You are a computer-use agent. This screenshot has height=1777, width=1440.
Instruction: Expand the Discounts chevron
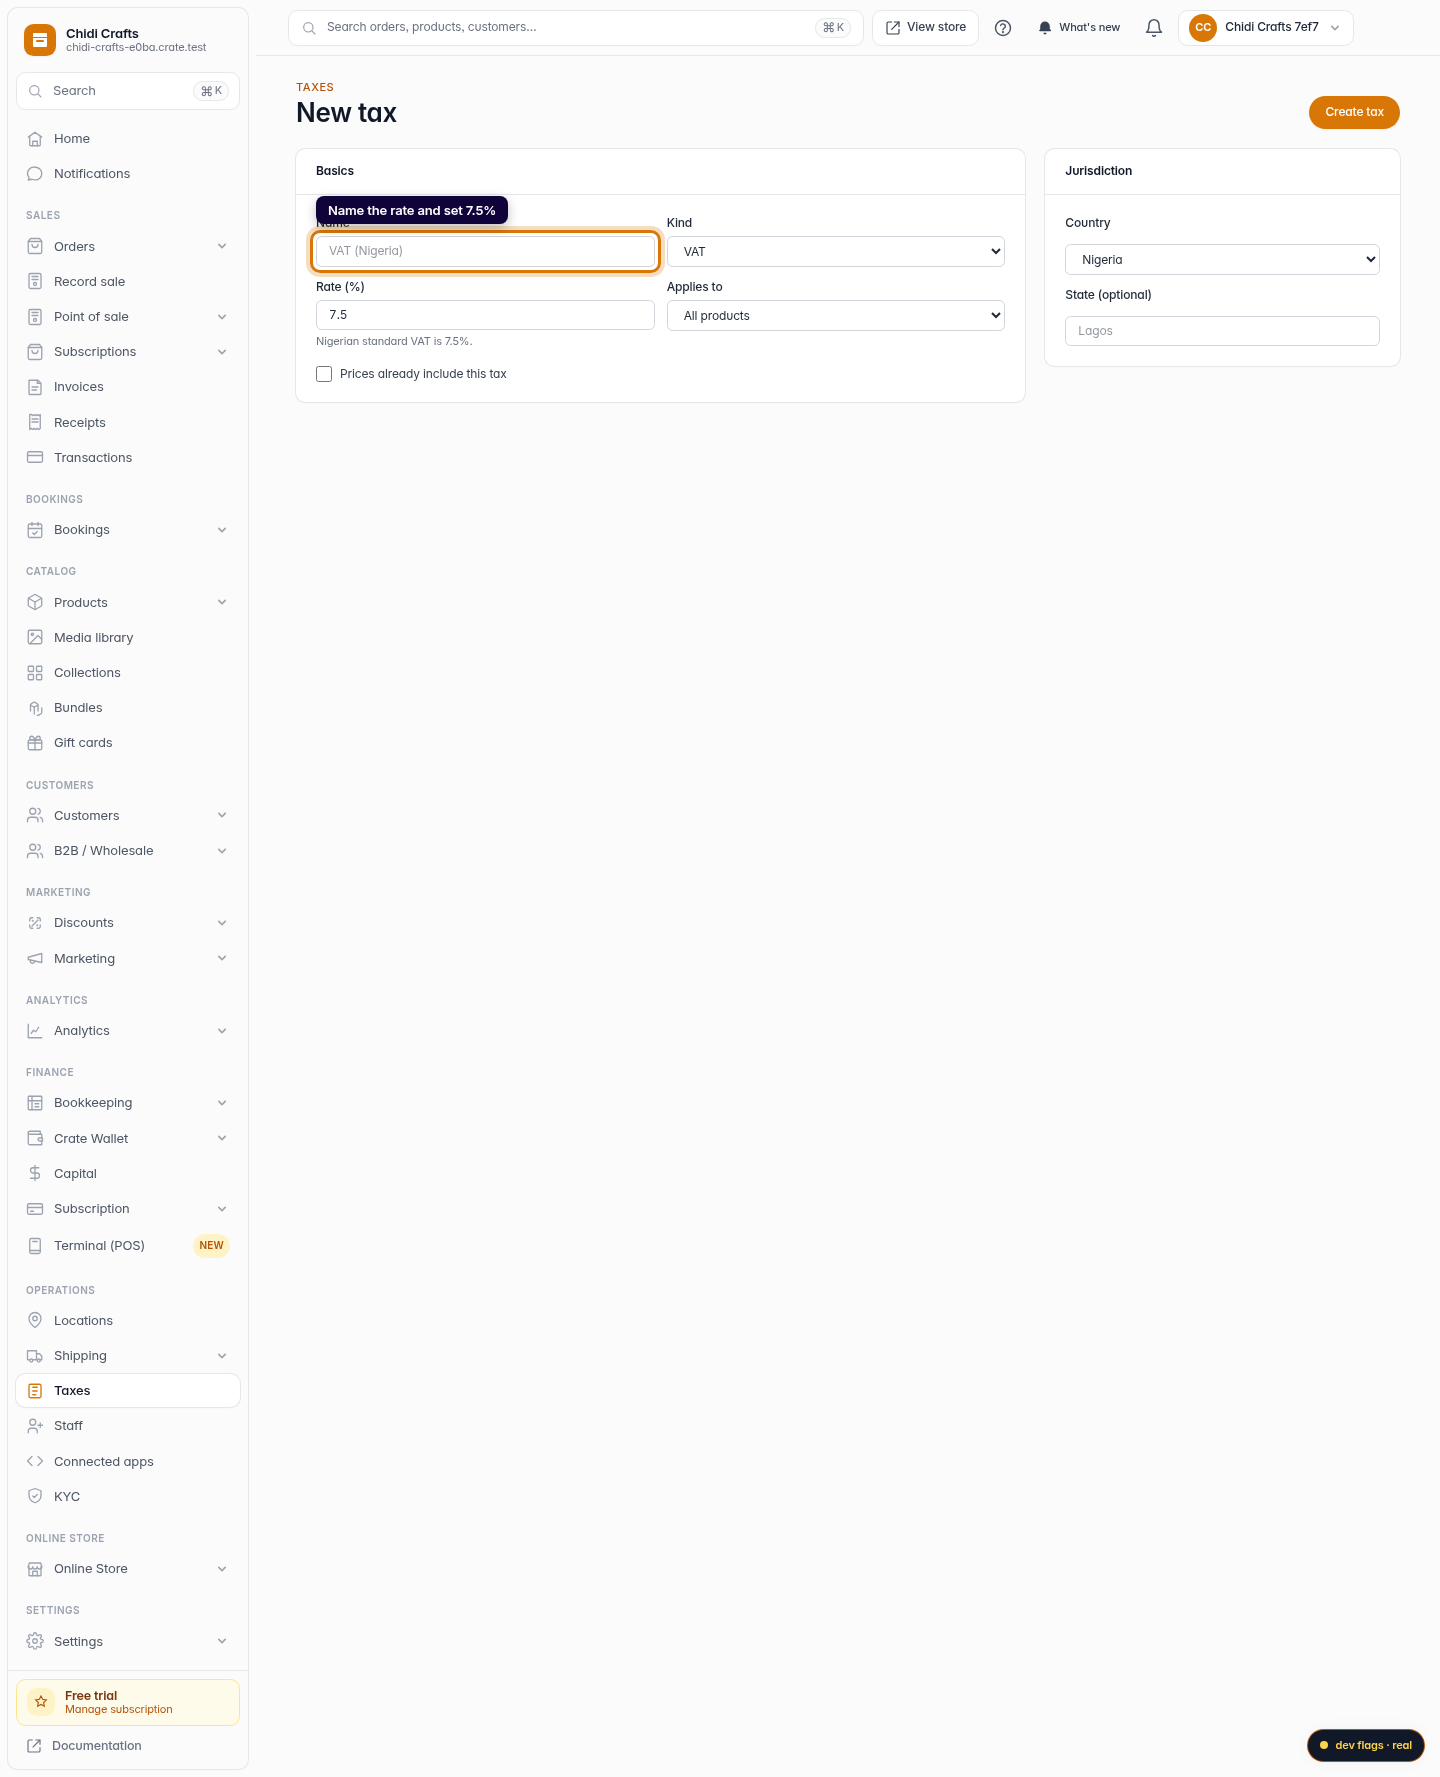pos(222,923)
